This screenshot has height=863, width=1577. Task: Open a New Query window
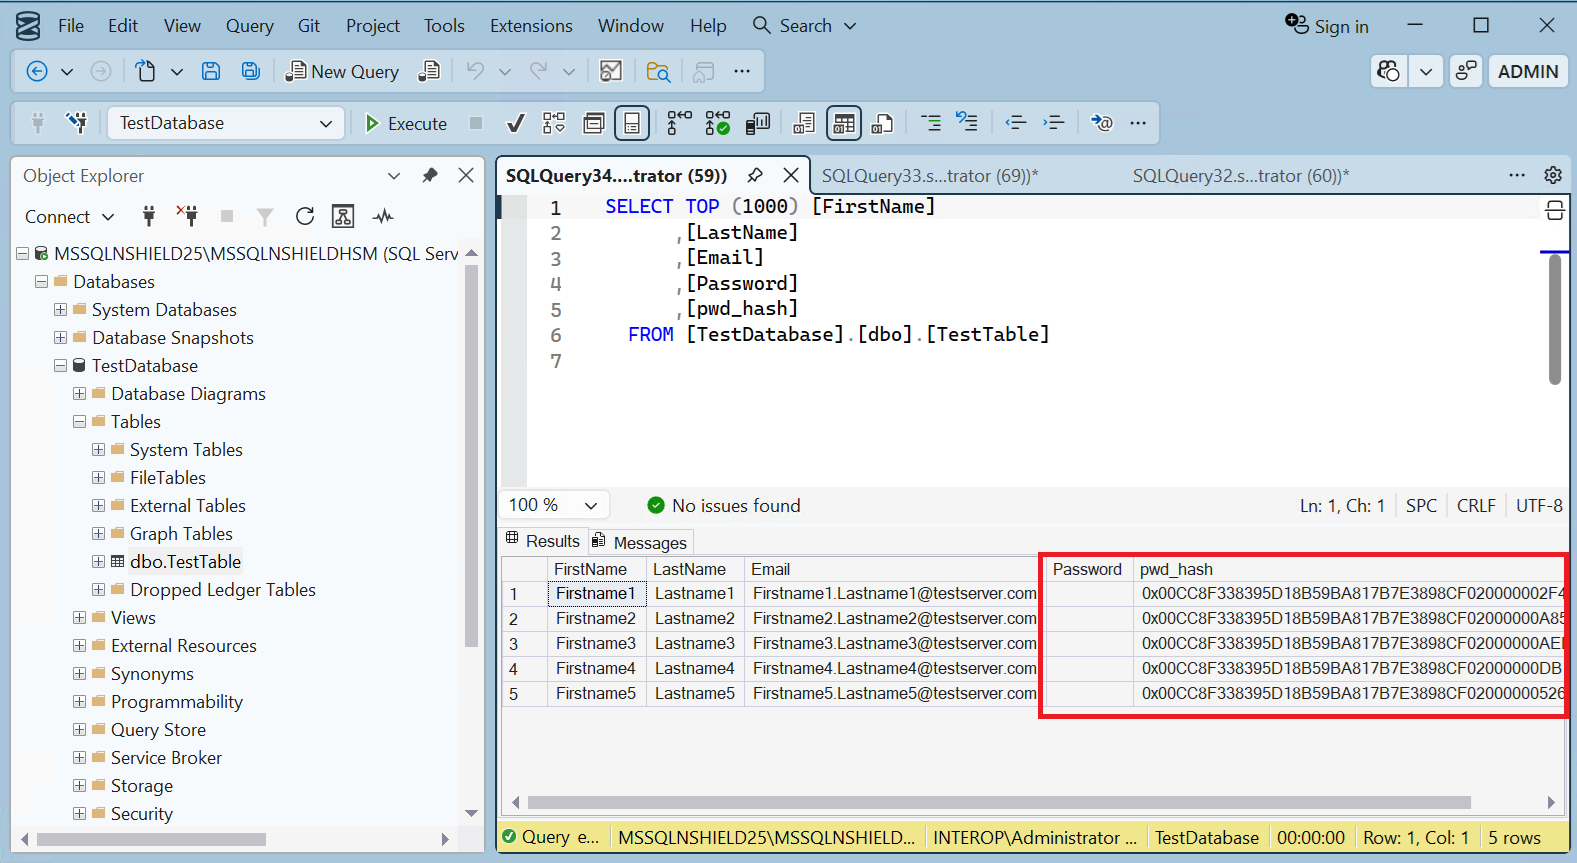point(342,71)
